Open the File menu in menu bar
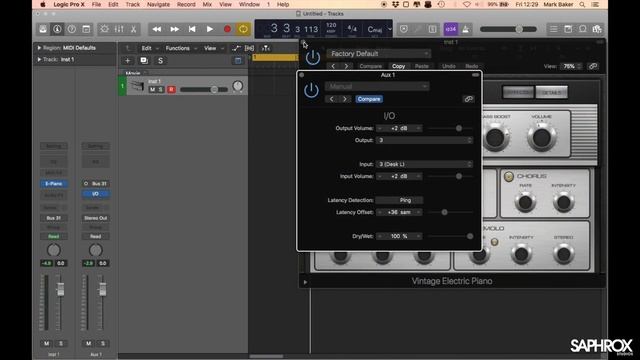This screenshot has width=640, height=360. point(96,4)
